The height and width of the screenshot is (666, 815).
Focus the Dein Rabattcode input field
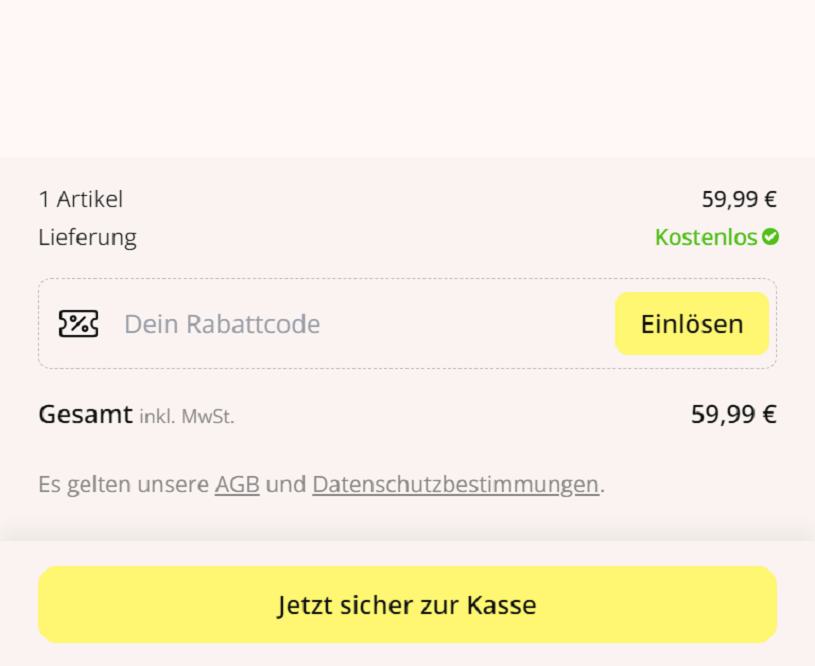[360, 324]
